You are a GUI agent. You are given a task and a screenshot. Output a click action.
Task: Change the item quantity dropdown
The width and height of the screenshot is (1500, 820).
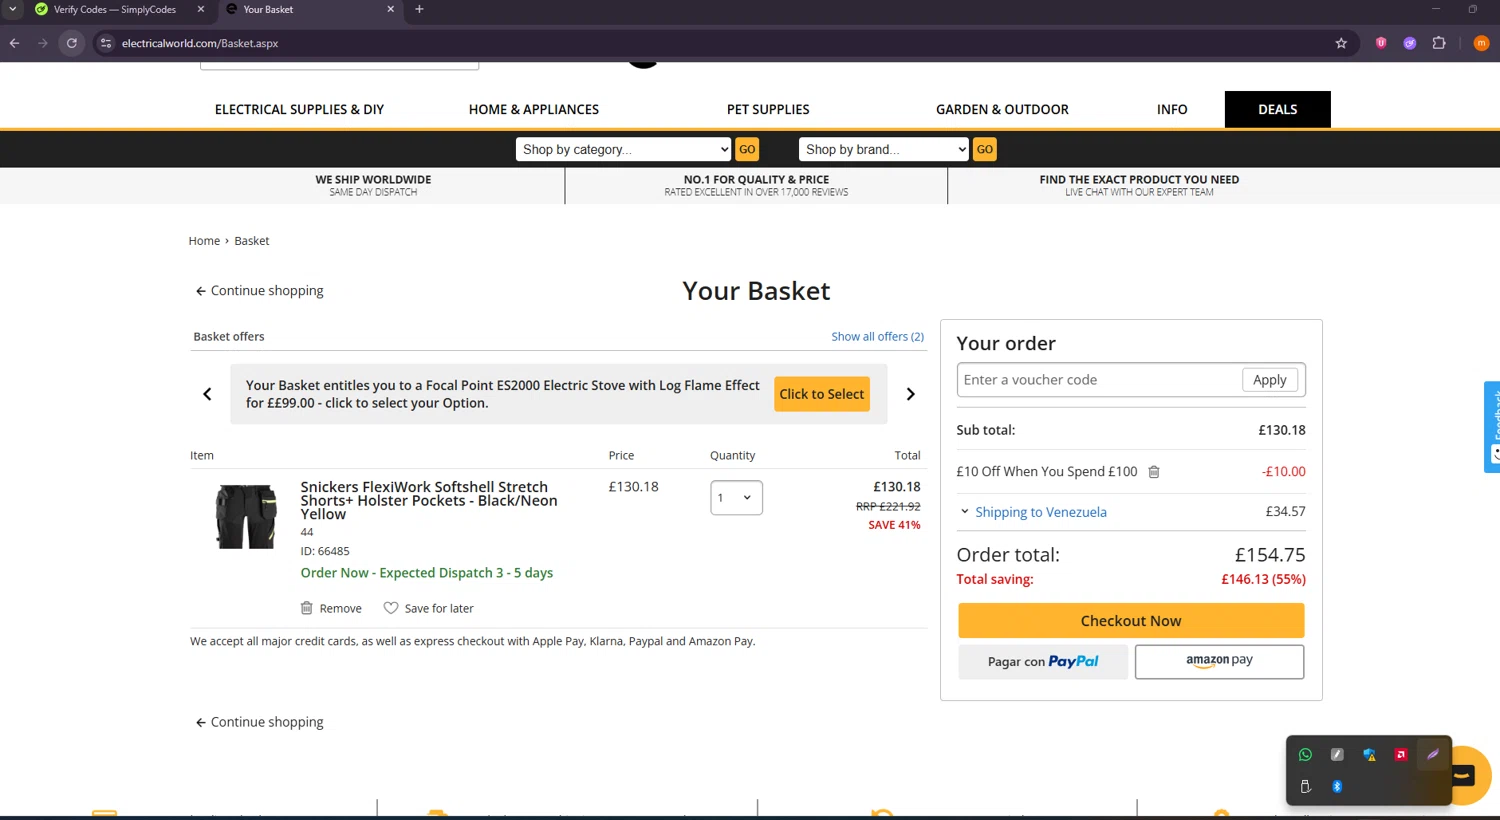[x=736, y=498]
